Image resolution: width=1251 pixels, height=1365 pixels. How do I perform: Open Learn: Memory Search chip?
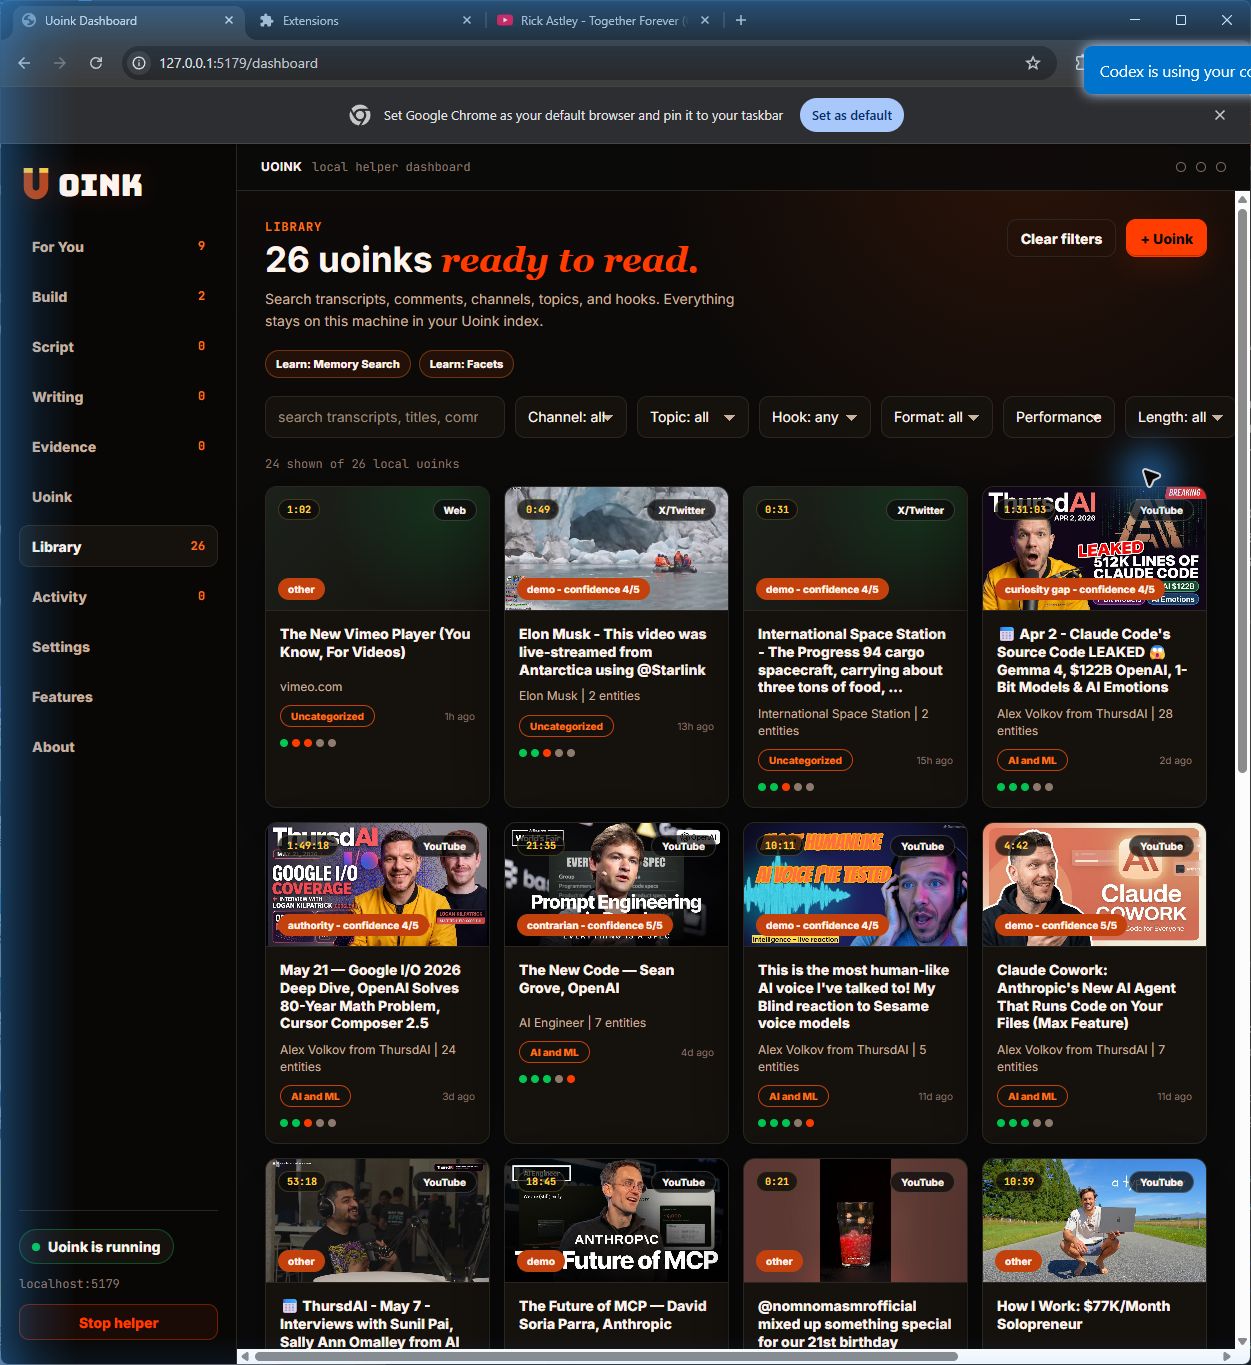coord(337,364)
